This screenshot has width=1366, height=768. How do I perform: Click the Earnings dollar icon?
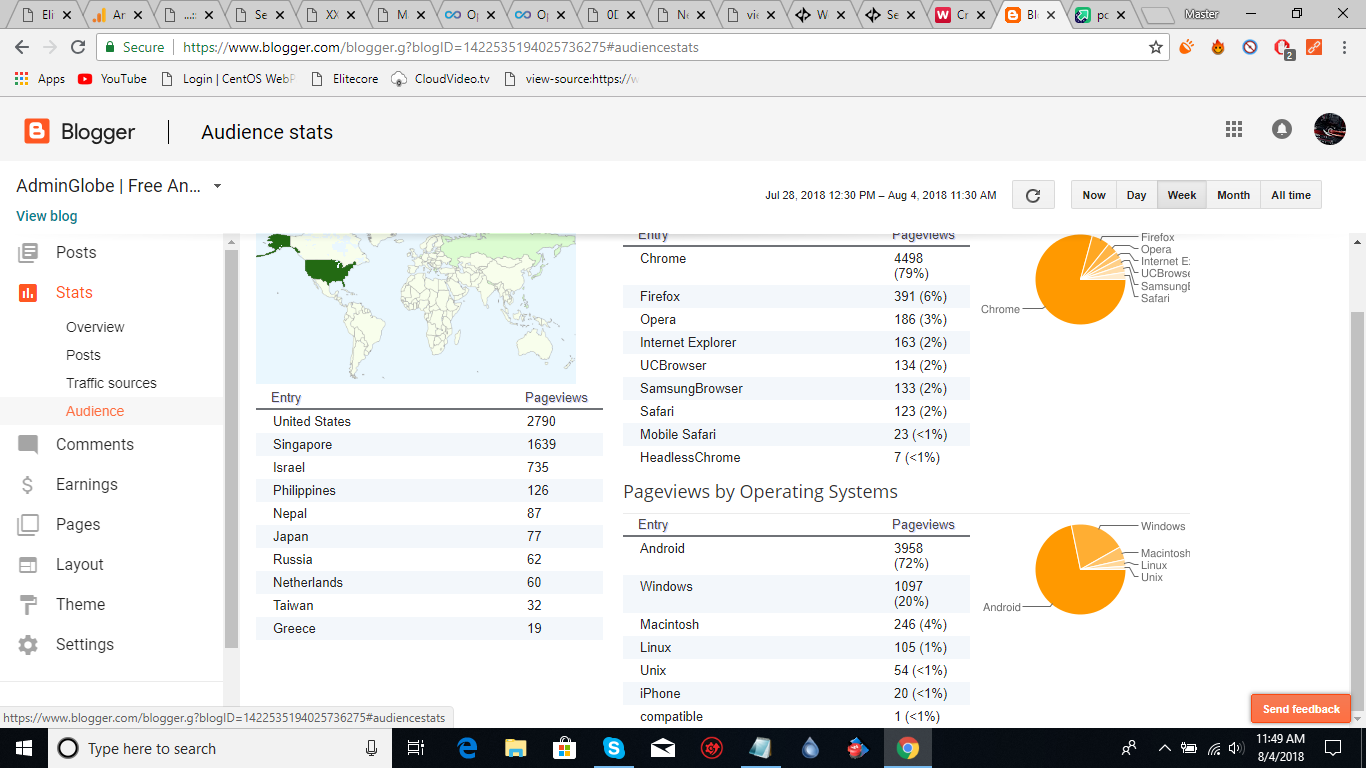point(28,484)
